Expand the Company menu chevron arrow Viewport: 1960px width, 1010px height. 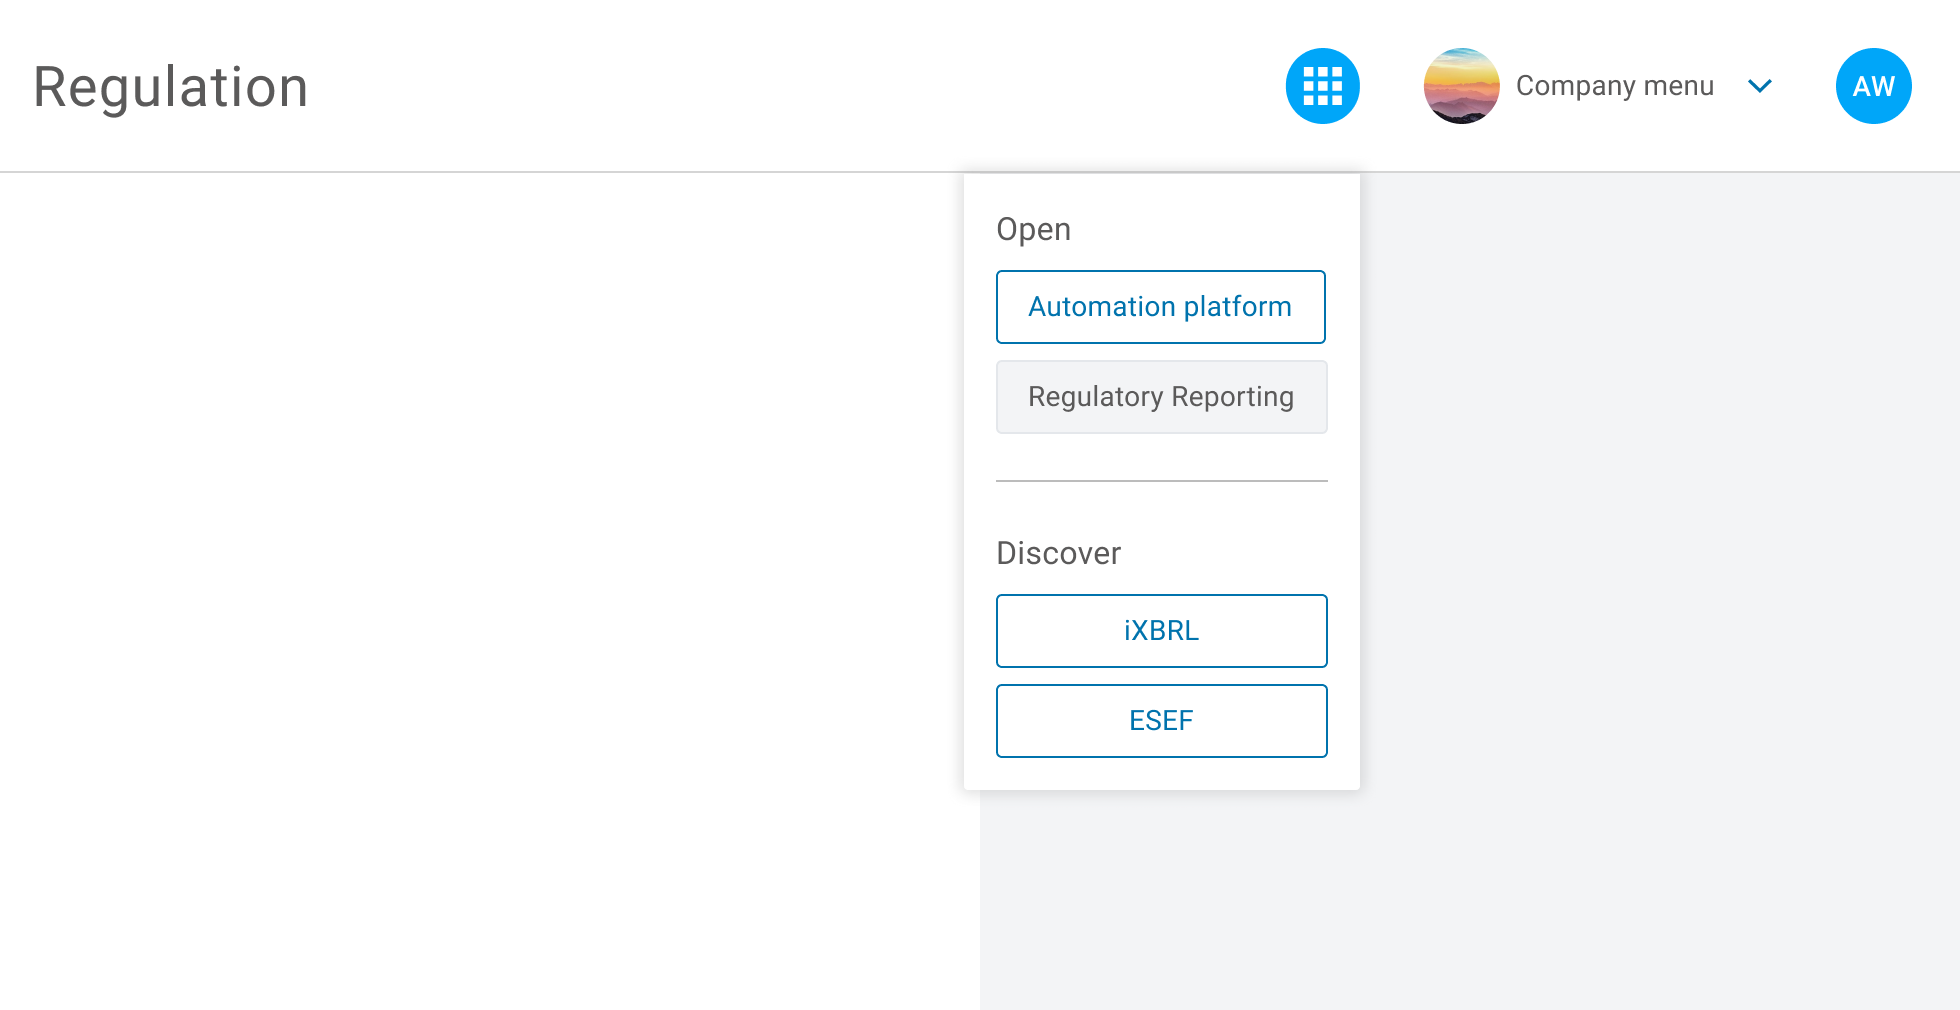coord(1760,86)
